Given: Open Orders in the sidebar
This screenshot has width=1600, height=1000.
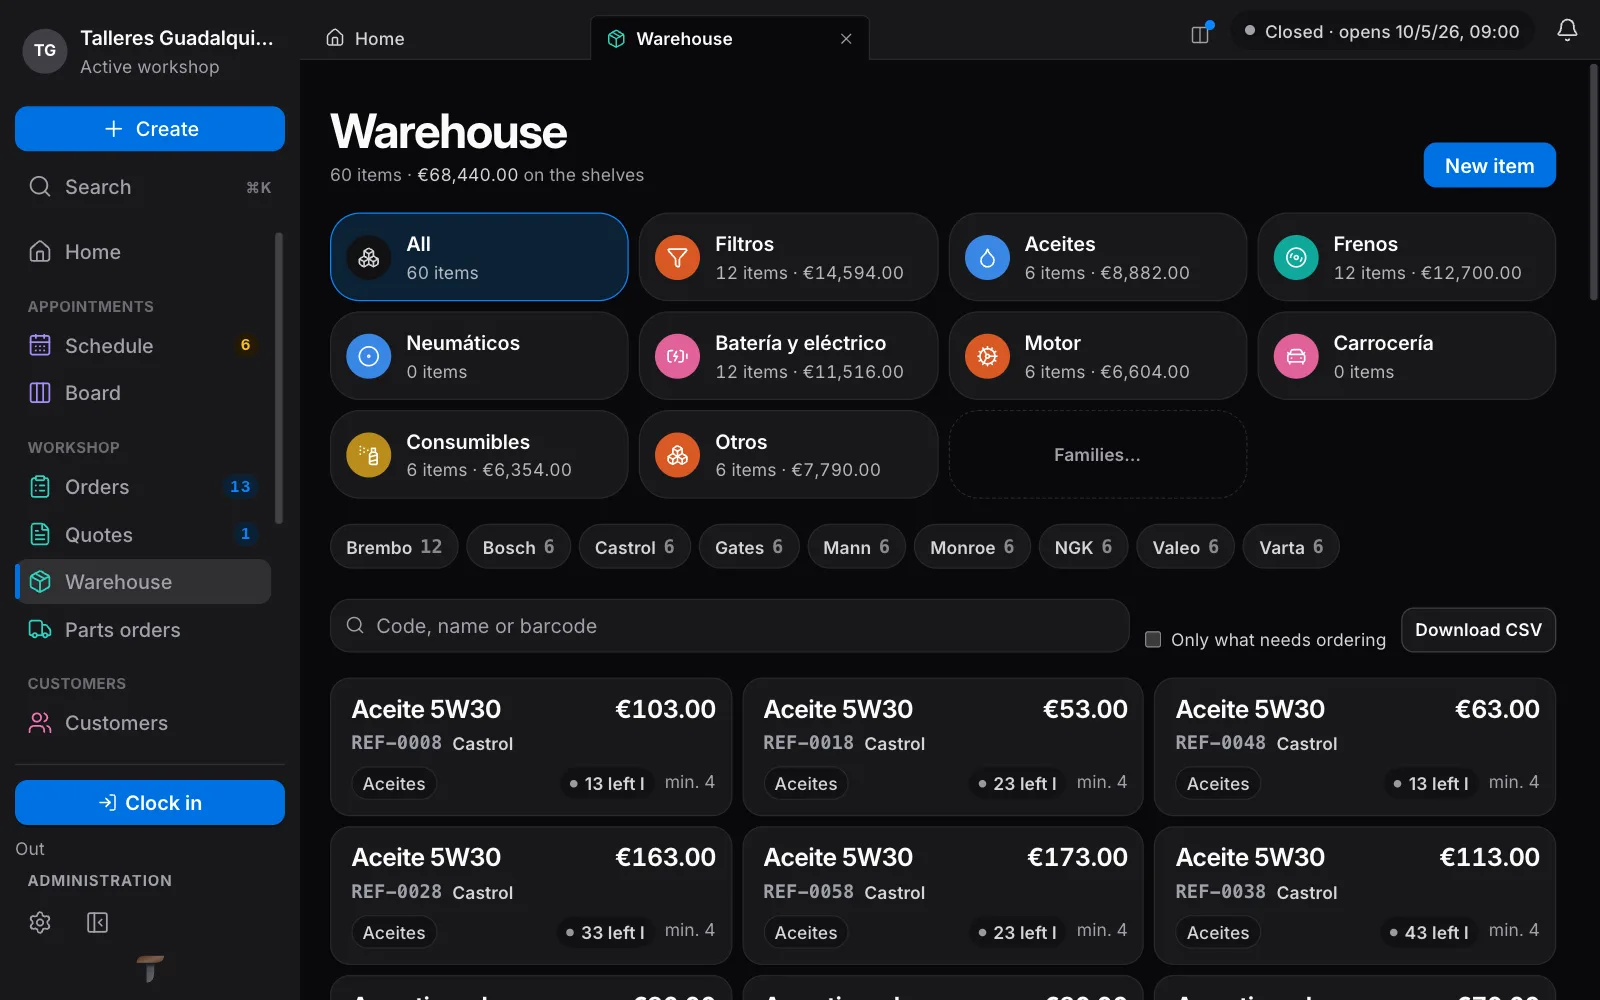Looking at the screenshot, I should point(143,487).
